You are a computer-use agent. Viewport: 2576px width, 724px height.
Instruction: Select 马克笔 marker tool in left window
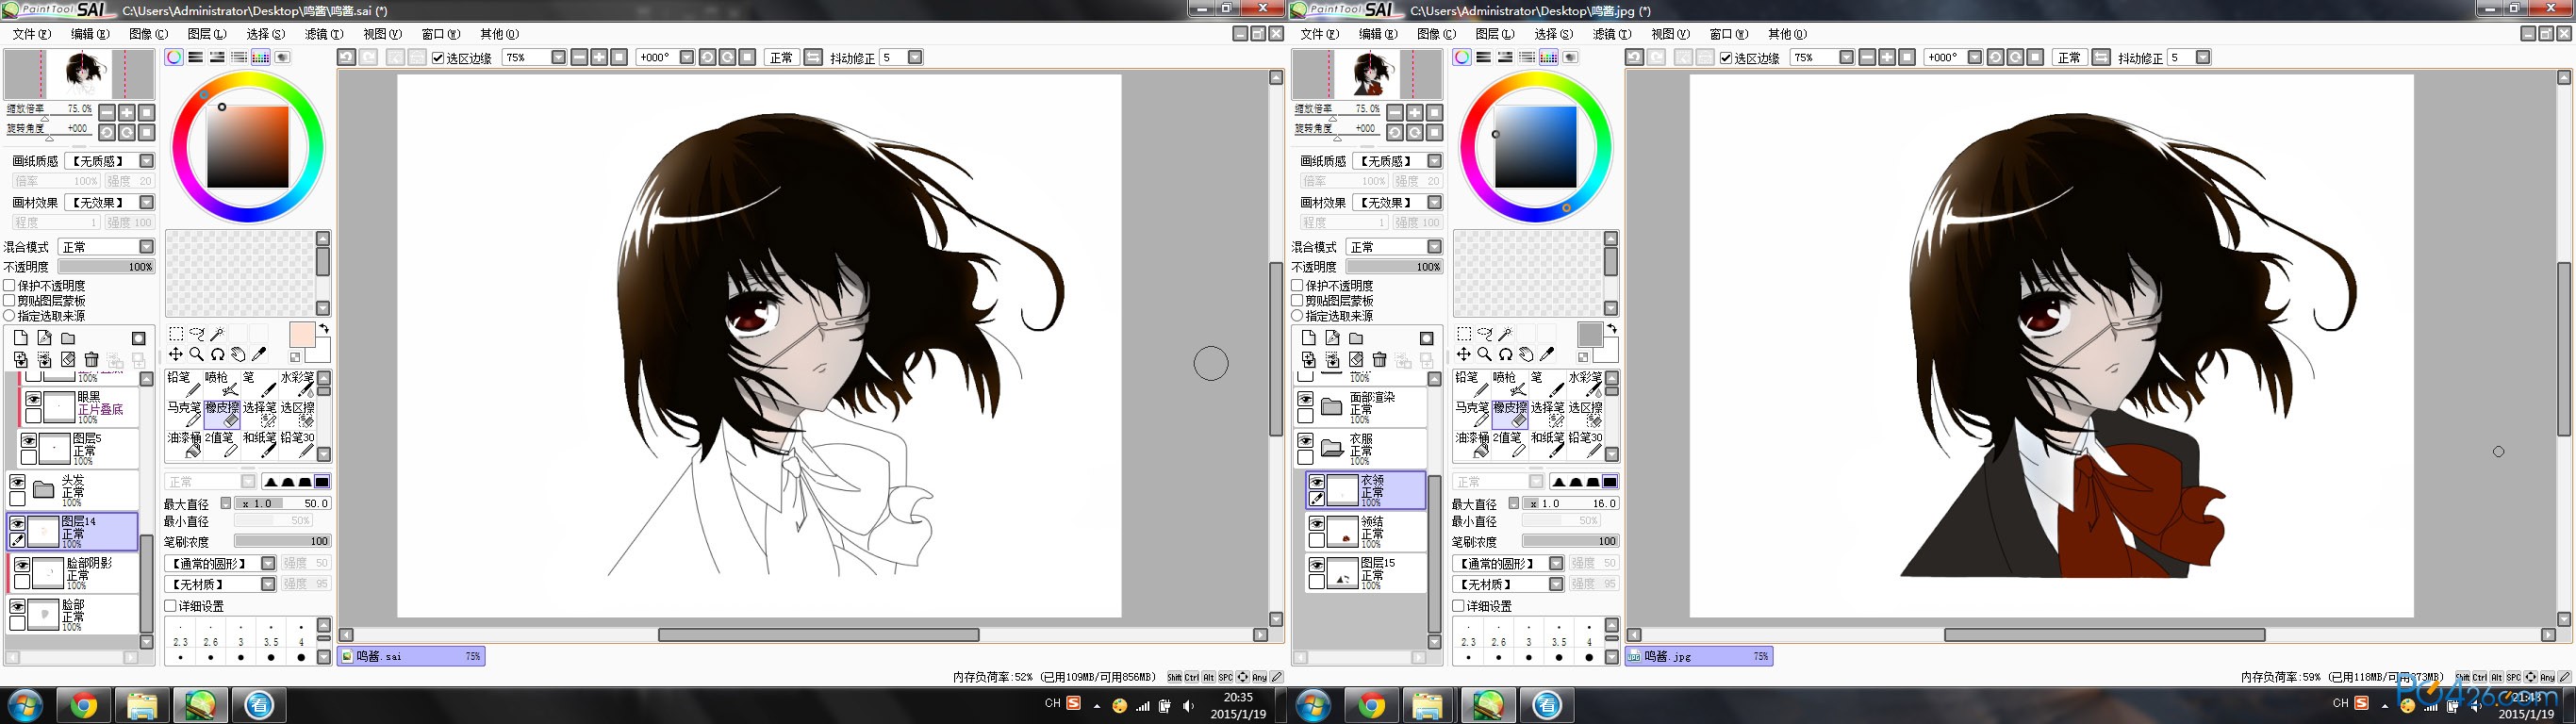[x=183, y=414]
